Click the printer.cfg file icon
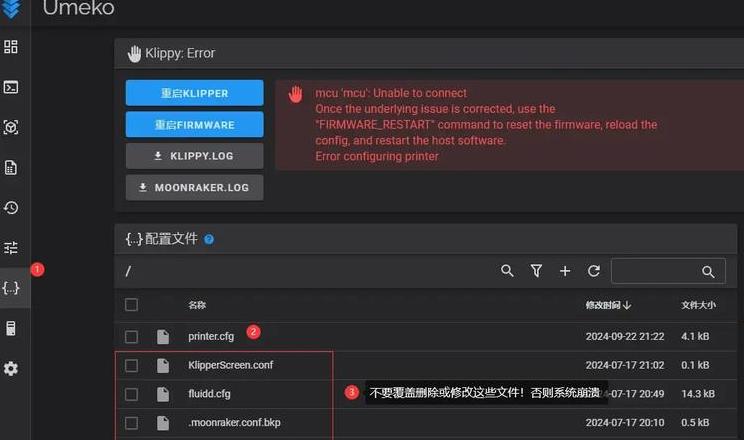This screenshot has width=744, height=440. coord(163,337)
